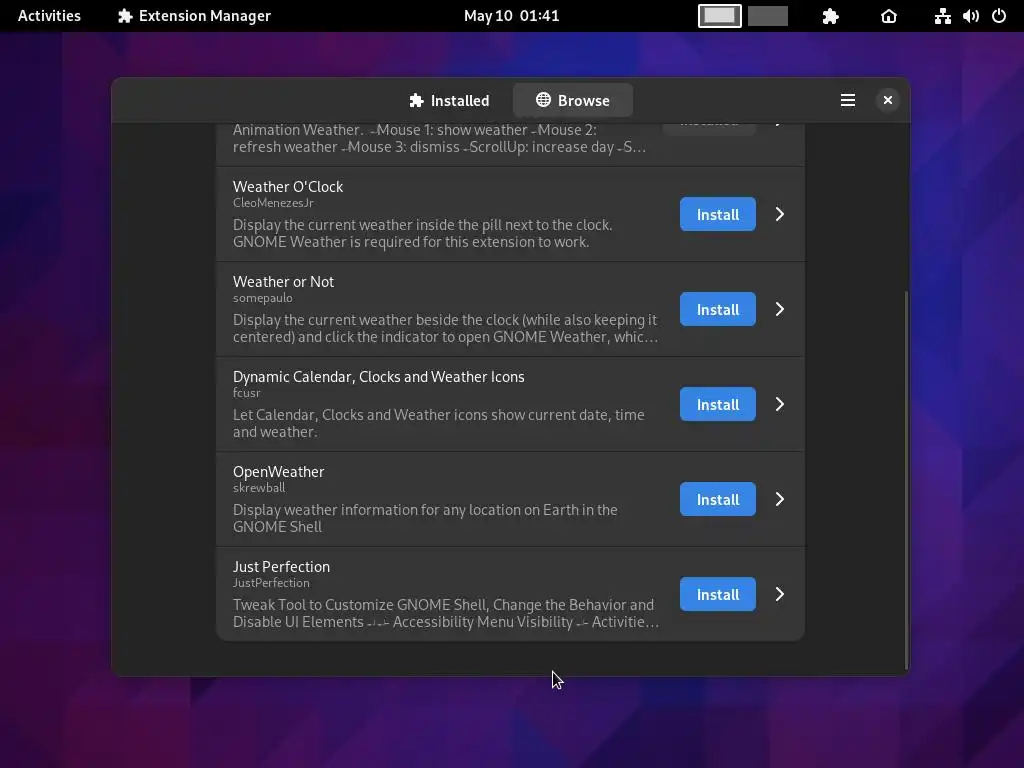Click the home icon in top bar
The height and width of the screenshot is (768, 1024).
pyautogui.click(x=889, y=16)
